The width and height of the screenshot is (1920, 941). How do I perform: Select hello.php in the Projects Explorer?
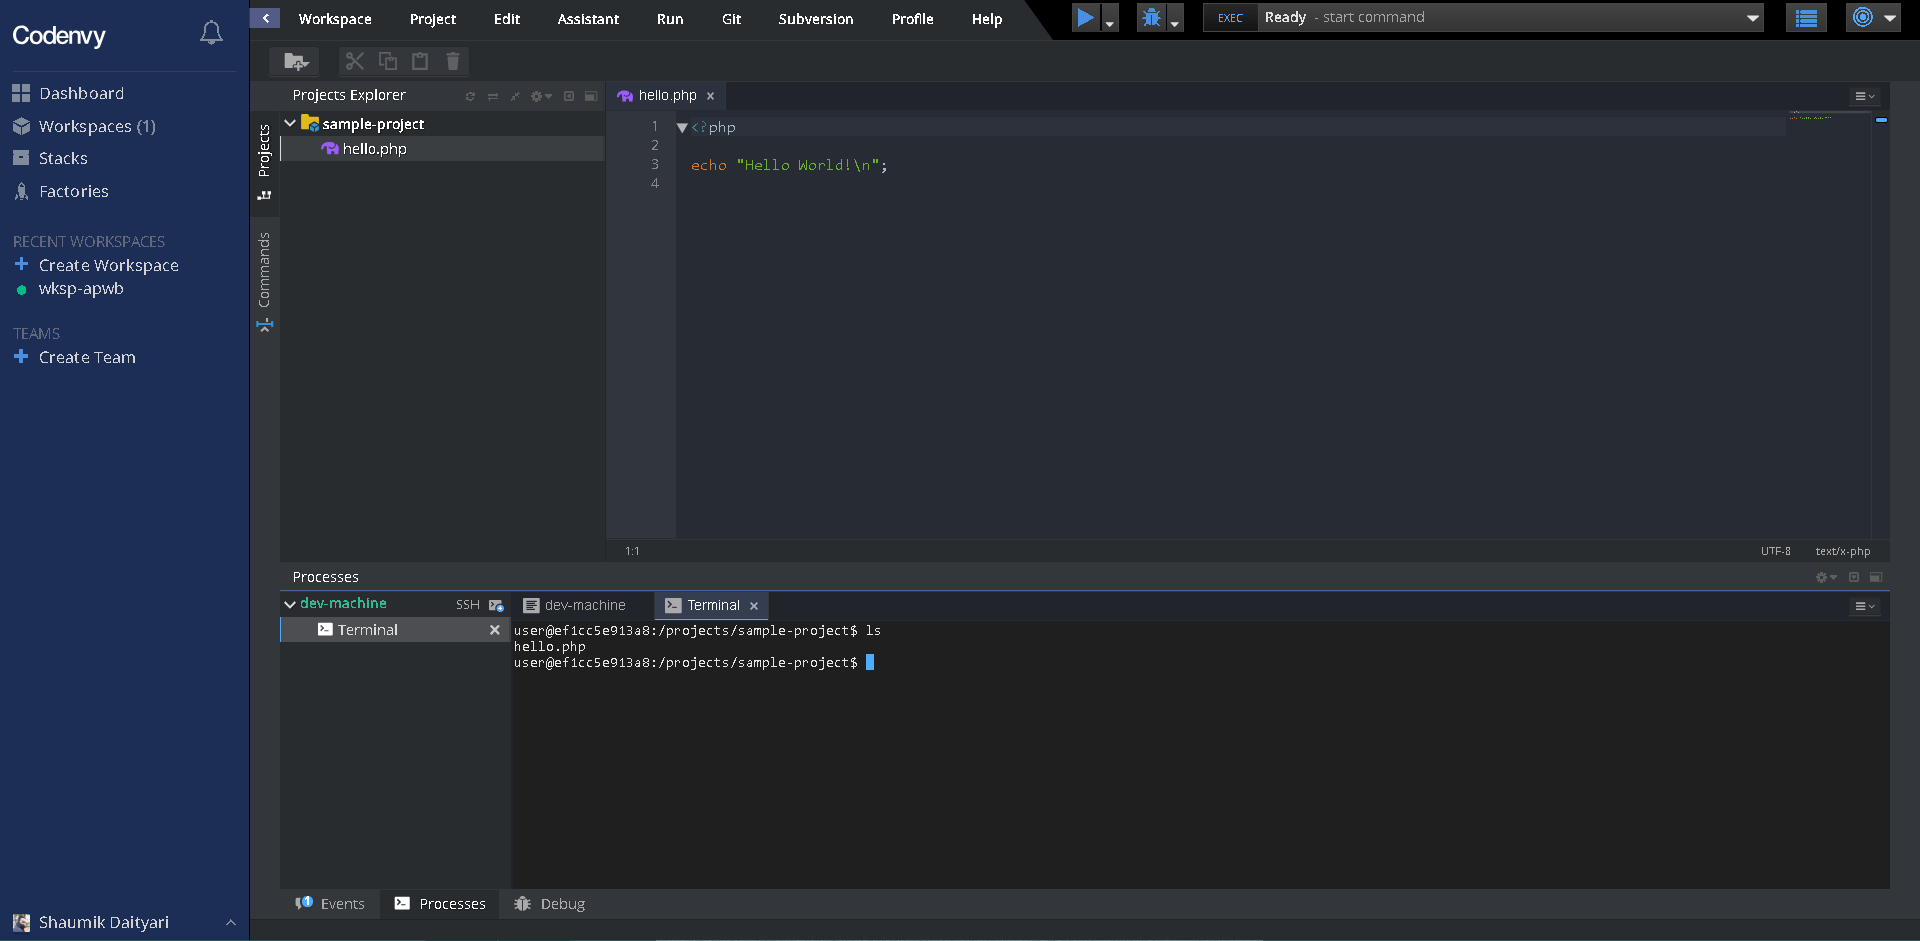[x=374, y=148]
